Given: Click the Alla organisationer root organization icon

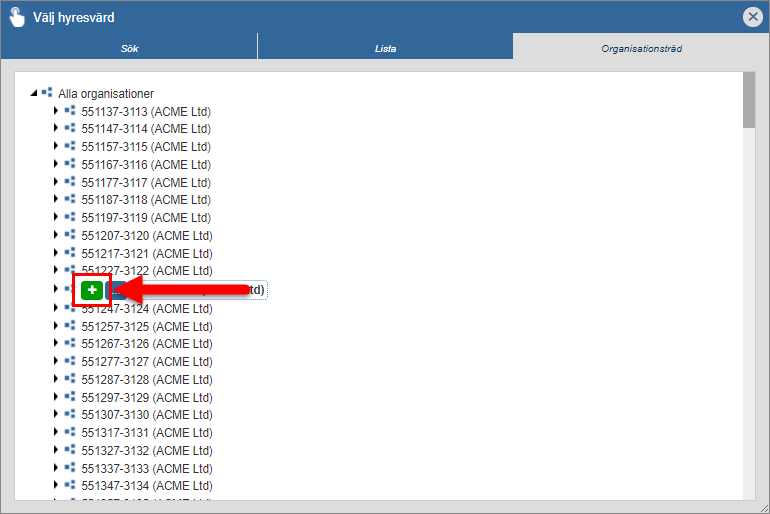Looking at the screenshot, I should pos(47,93).
